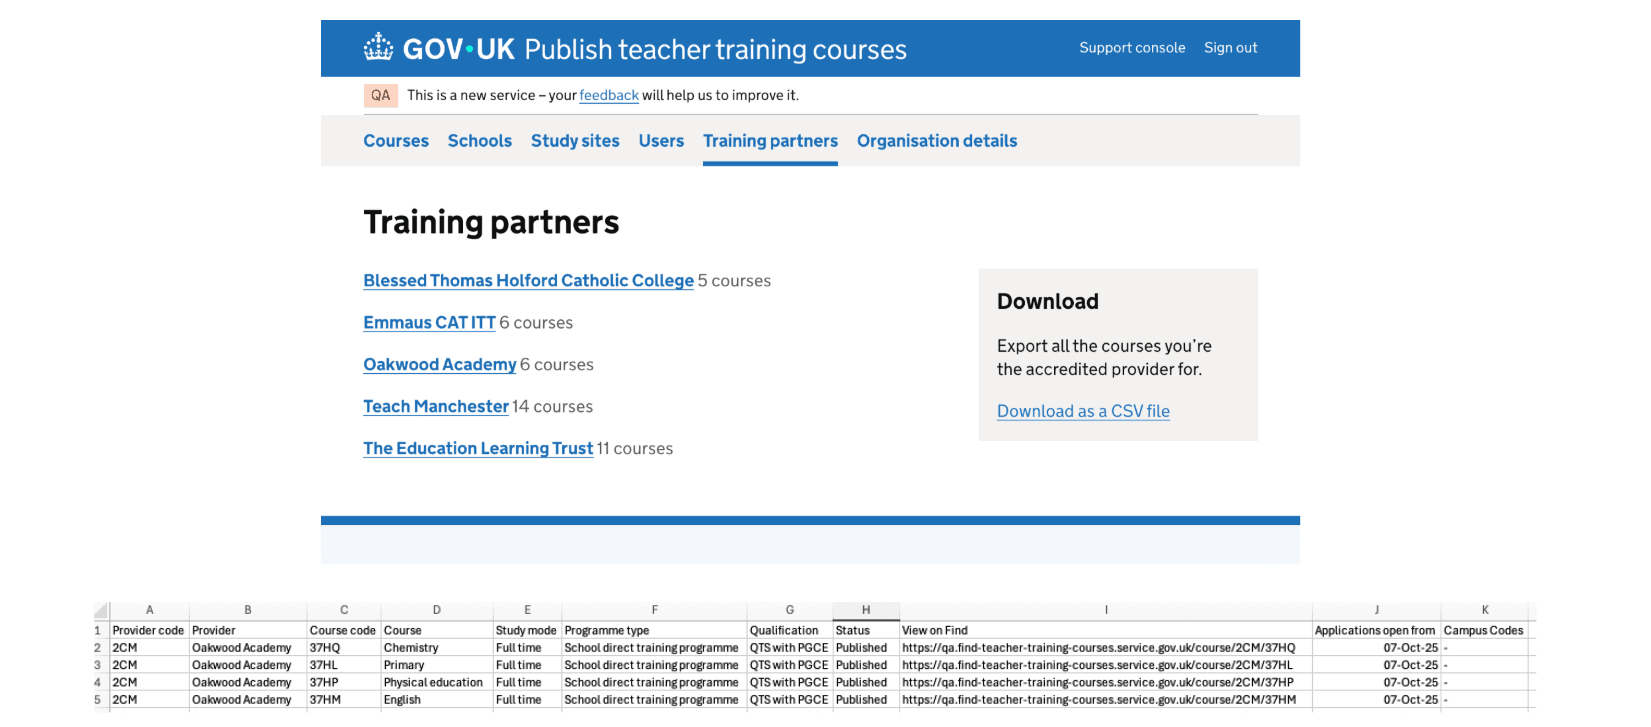Select the Users tab

(661, 141)
